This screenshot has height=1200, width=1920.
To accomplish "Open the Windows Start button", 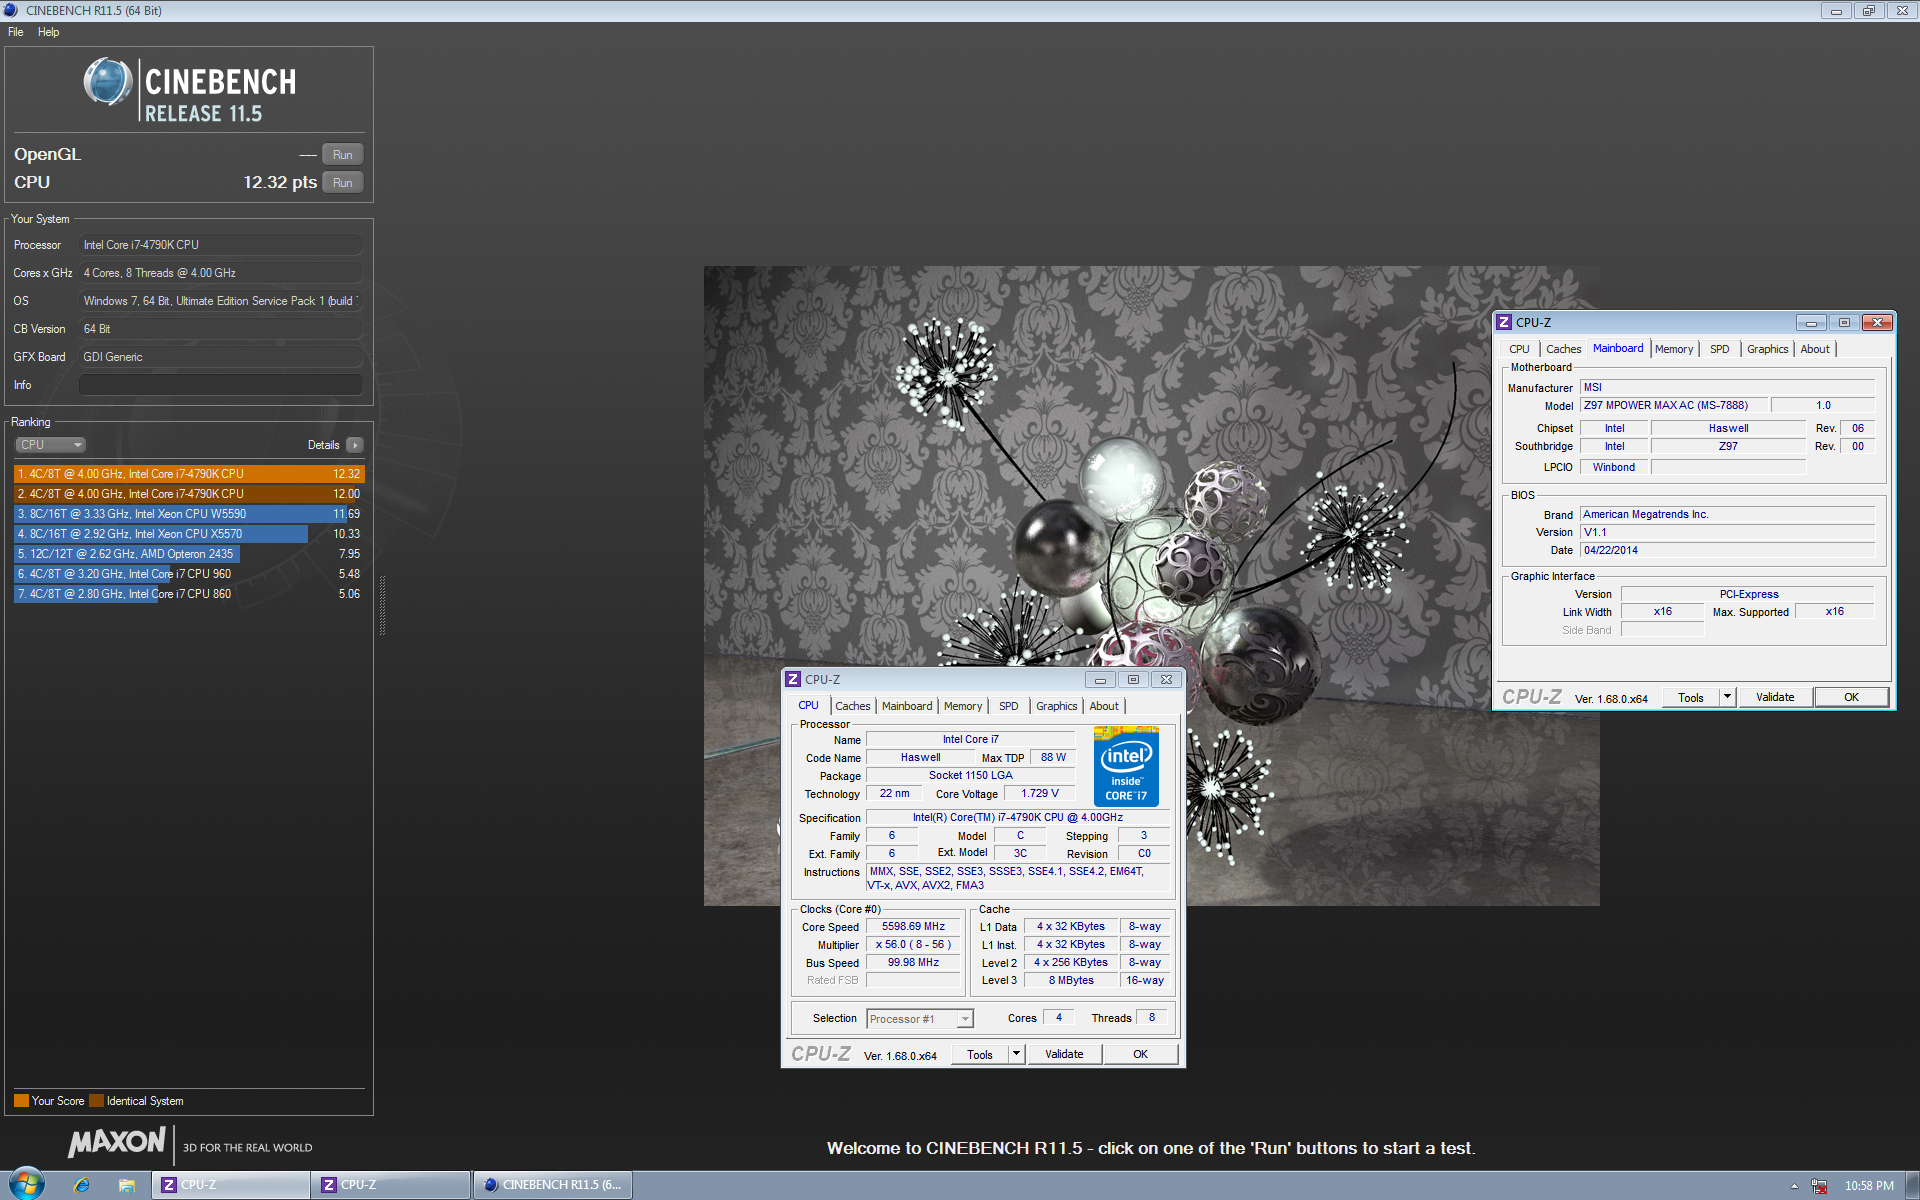I will point(27,1185).
